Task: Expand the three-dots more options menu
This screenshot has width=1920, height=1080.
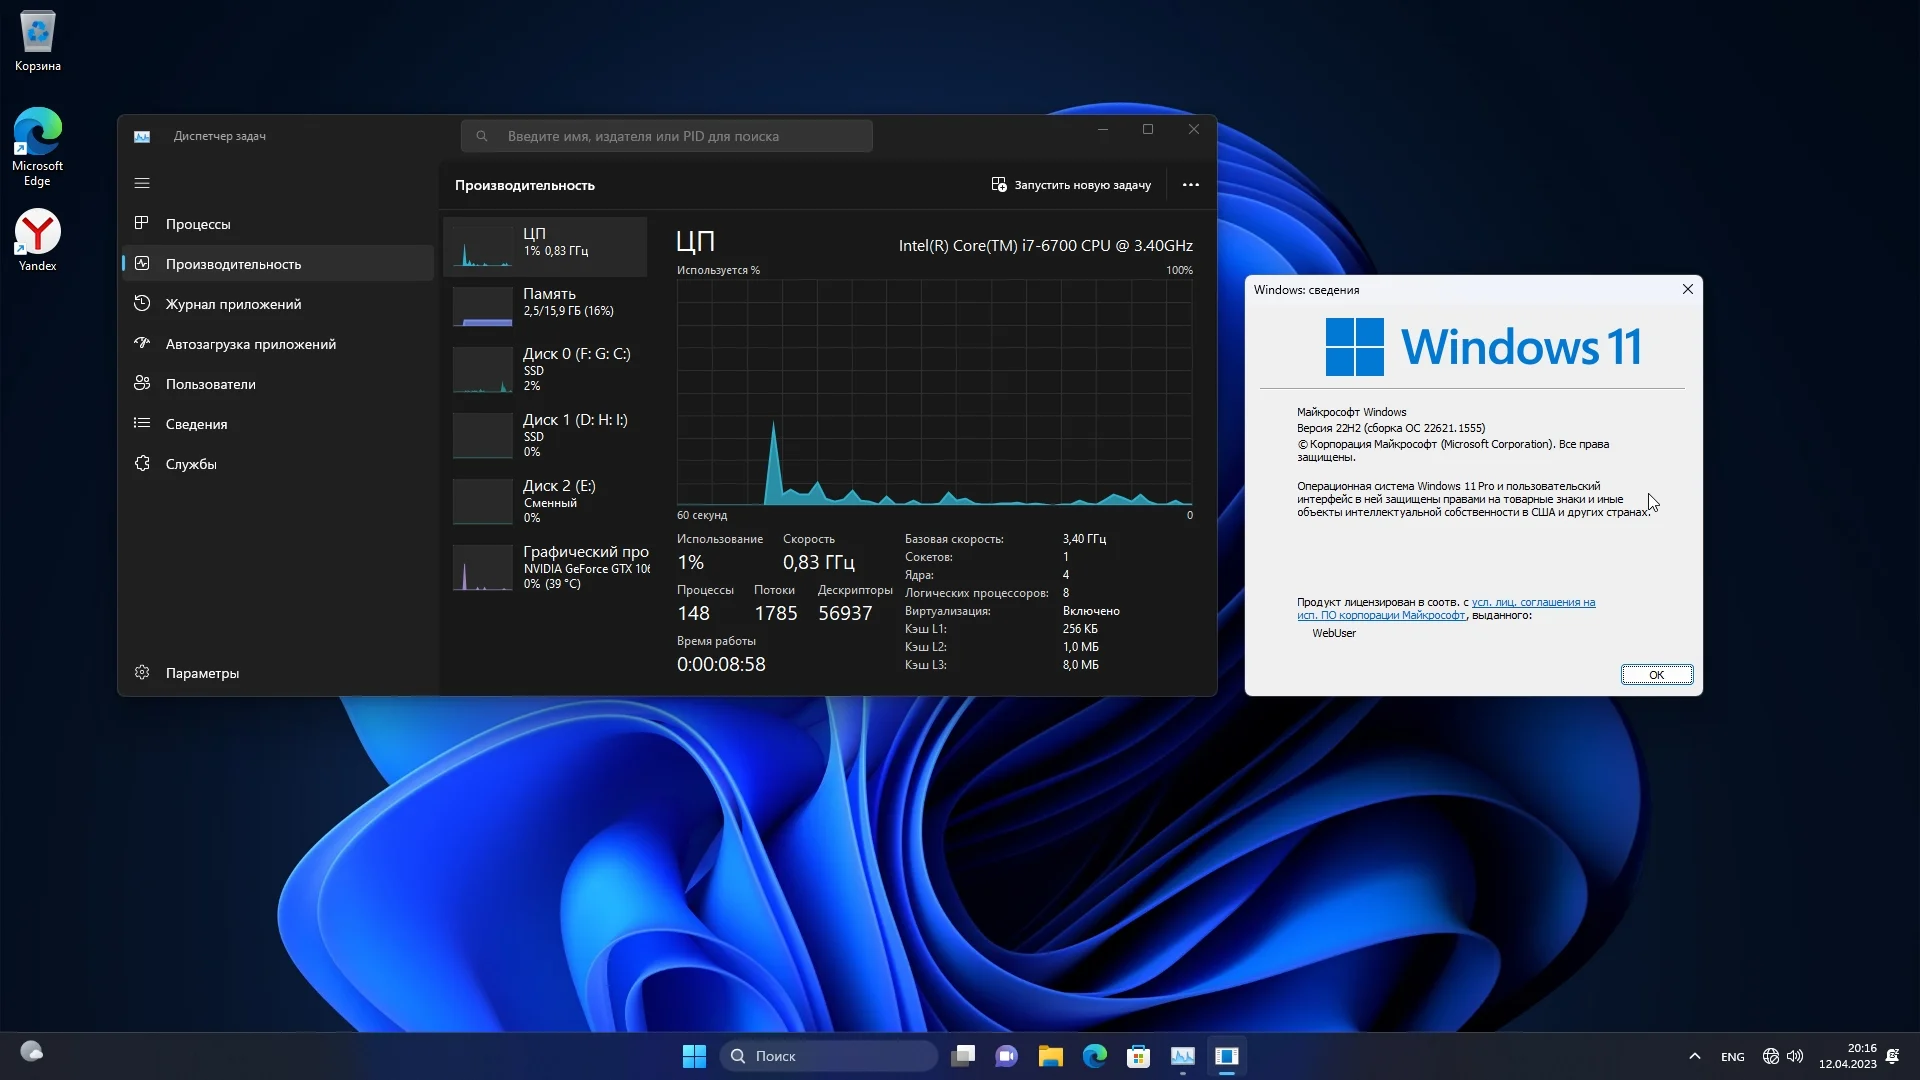Action: point(1190,185)
